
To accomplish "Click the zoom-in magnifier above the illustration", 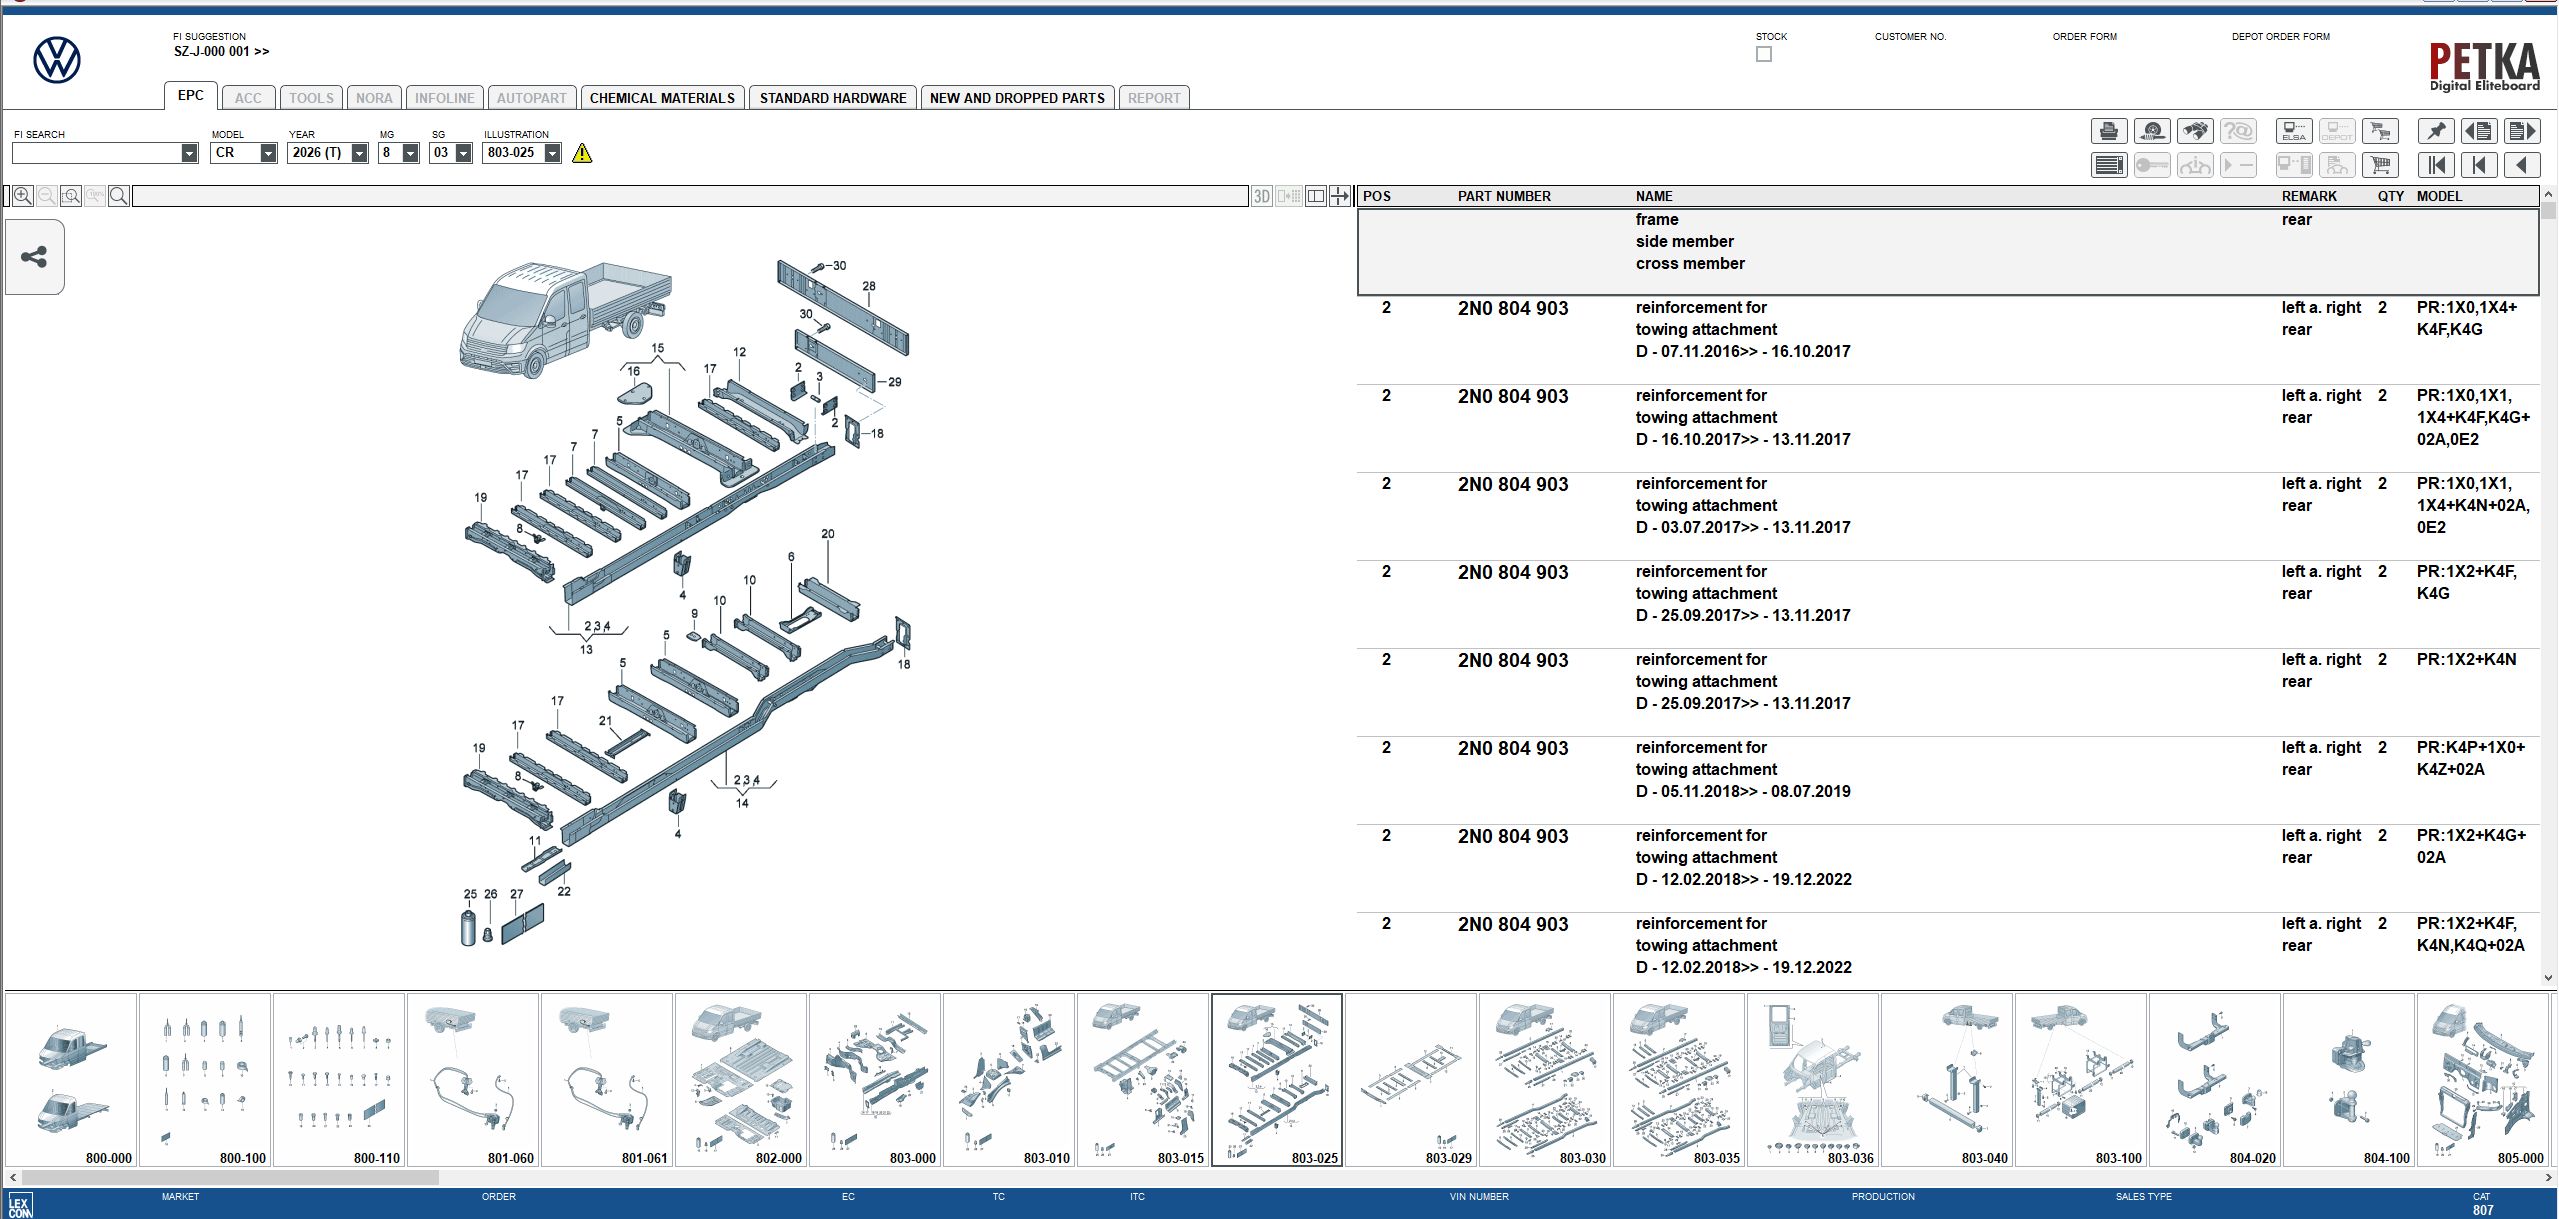I will pos(22,195).
